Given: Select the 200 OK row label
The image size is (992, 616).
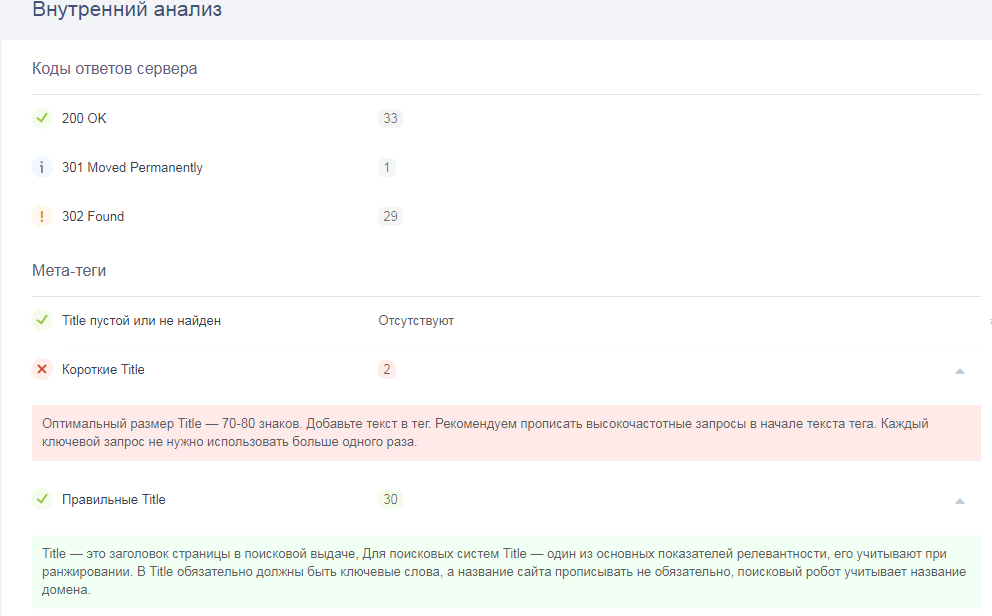Looking at the screenshot, I should pyautogui.click(x=84, y=118).
